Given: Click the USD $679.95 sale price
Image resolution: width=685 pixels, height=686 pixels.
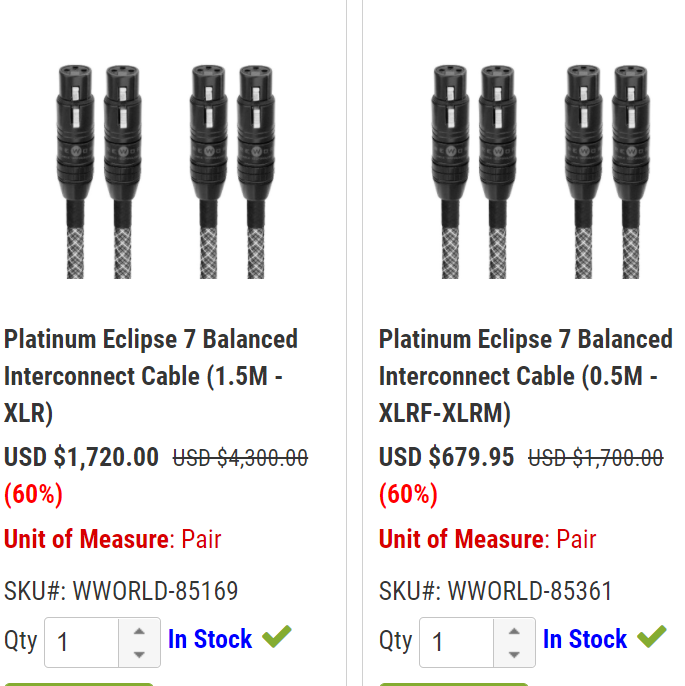Looking at the screenshot, I should point(447,457).
